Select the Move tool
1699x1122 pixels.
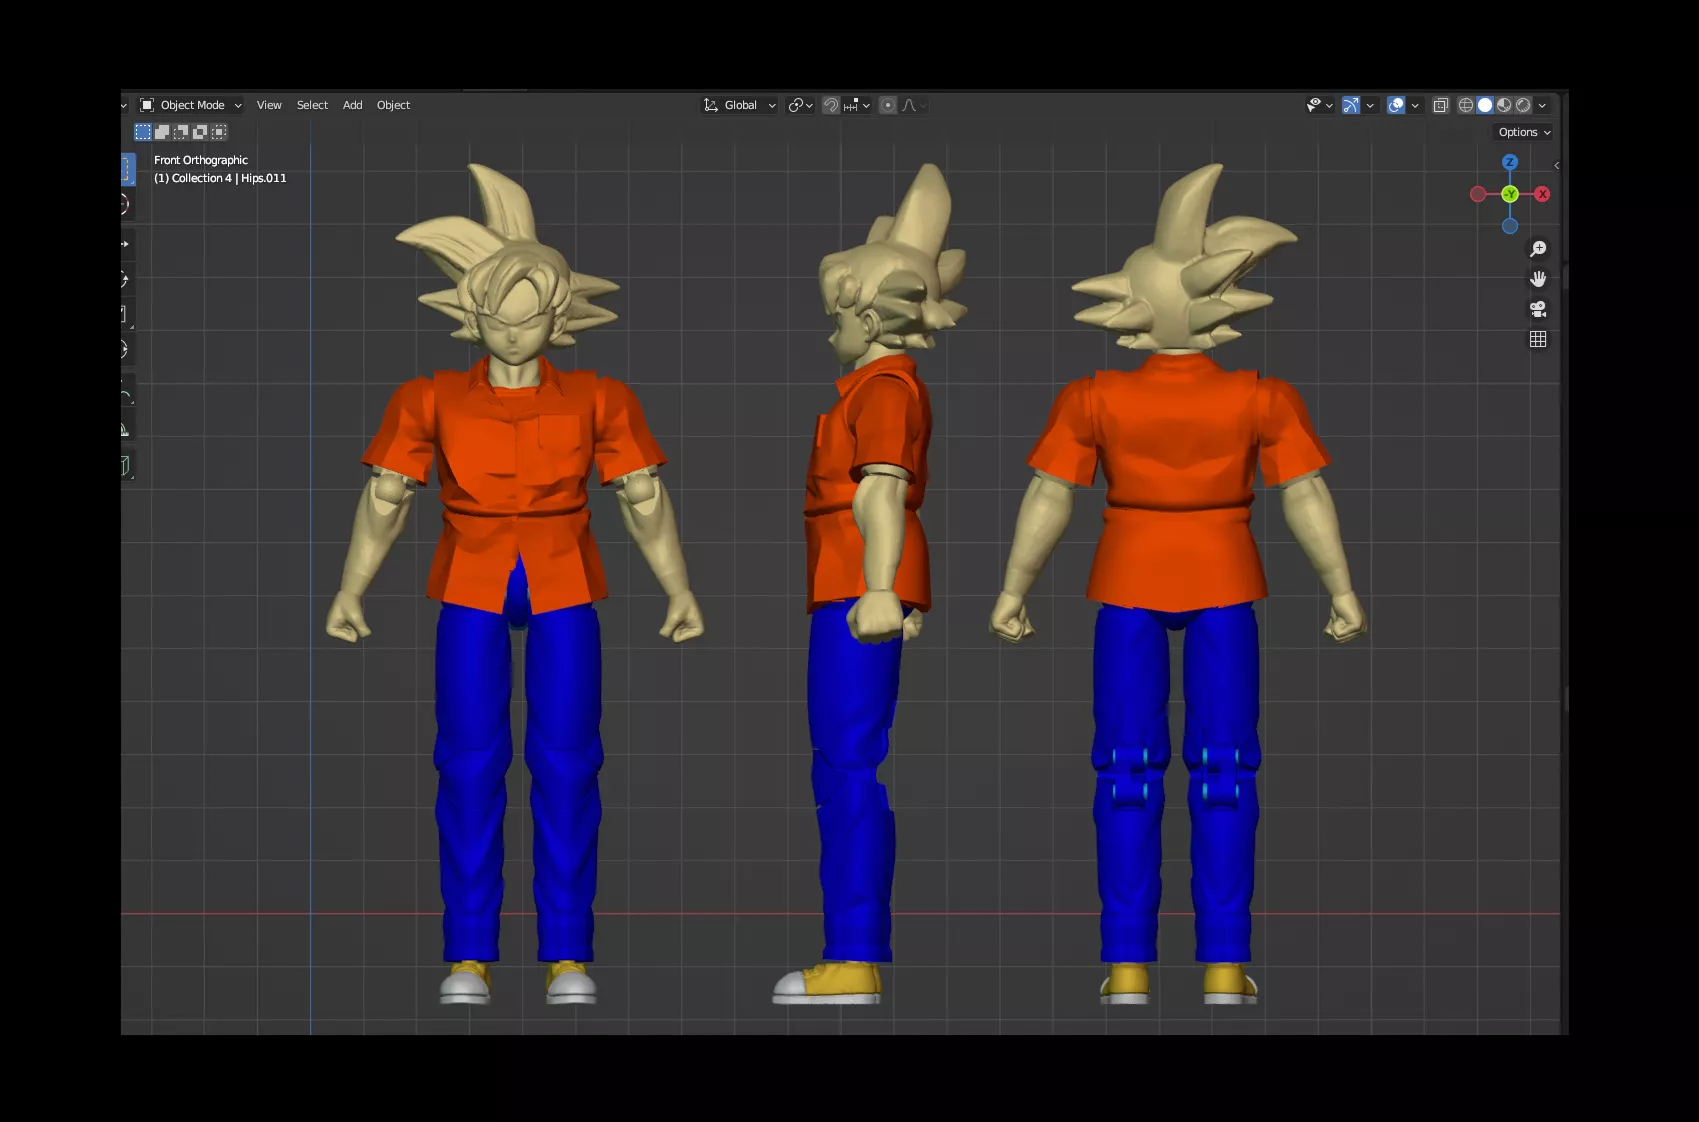[126, 244]
